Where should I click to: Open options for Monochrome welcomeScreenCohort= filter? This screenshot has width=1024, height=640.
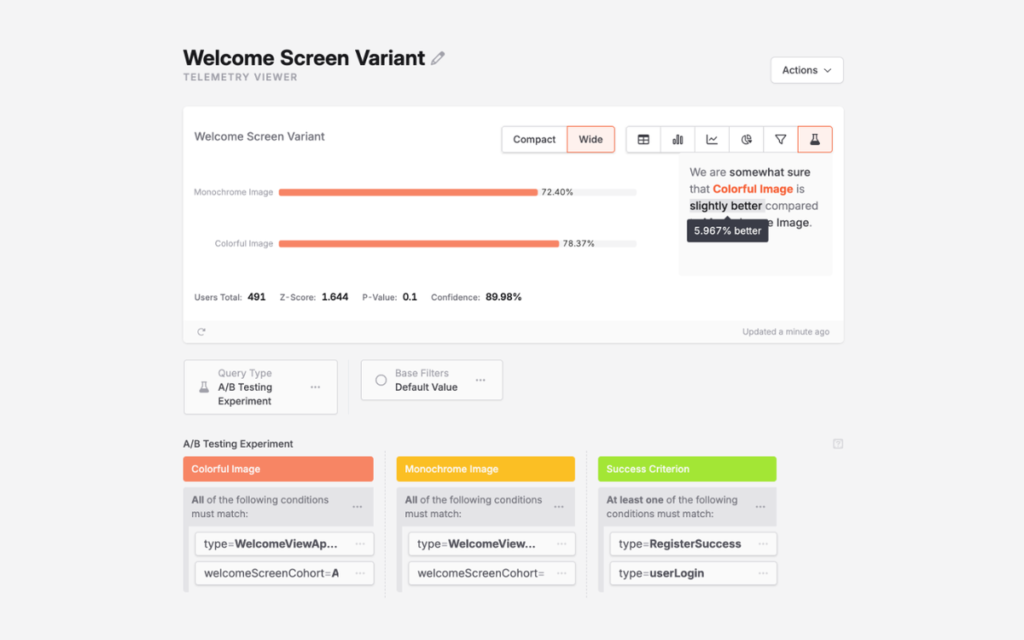pos(562,573)
